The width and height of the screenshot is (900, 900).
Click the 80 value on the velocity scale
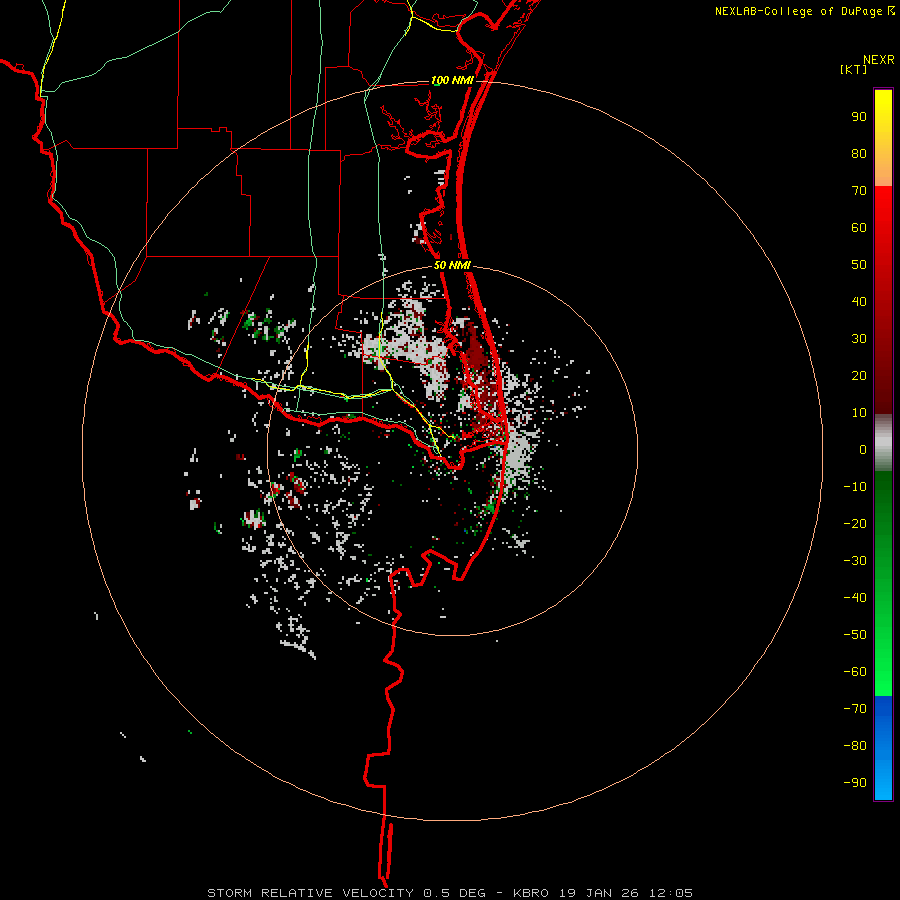(859, 154)
